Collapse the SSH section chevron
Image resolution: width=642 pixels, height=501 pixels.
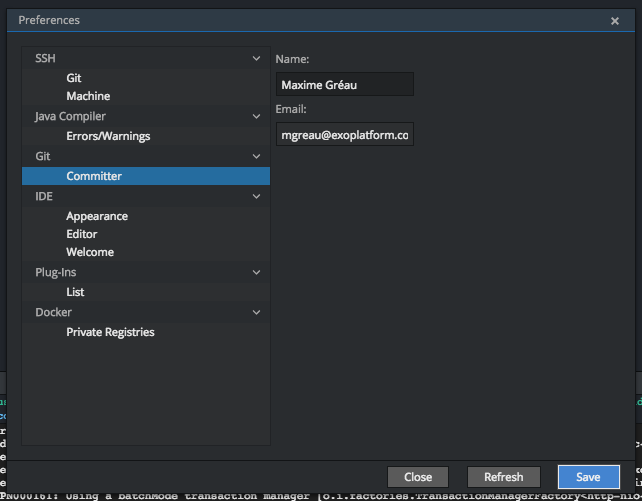(x=256, y=59)
